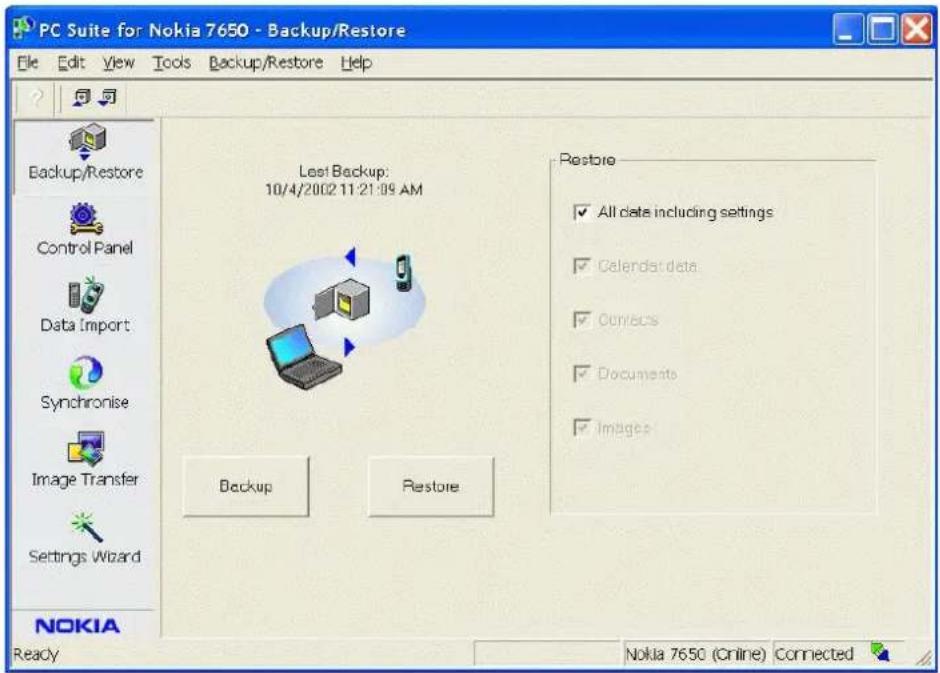
Task: Maximize the PC Suite window
Action: (x=882, y=28)
